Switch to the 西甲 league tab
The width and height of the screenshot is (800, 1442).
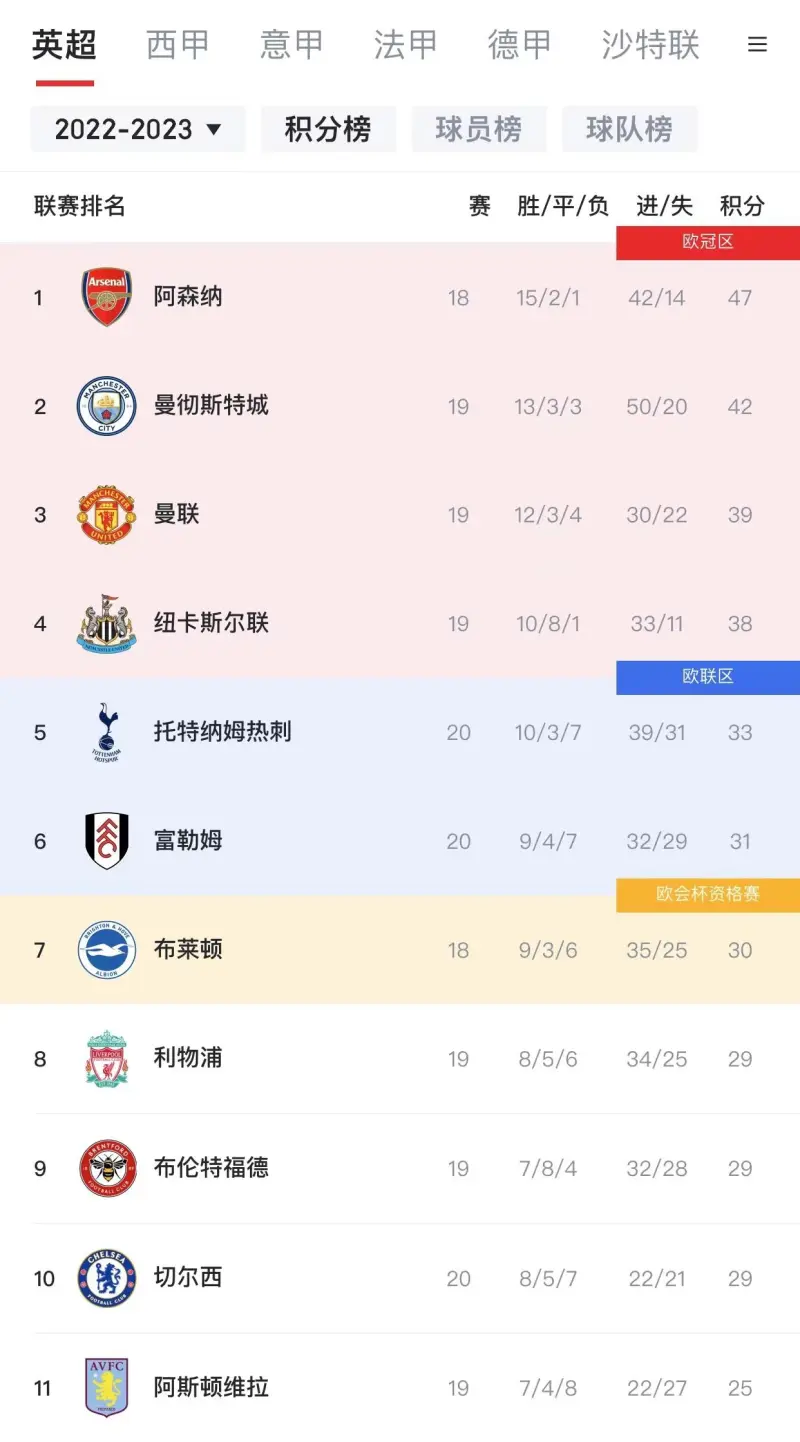click(x=178, y=45)
